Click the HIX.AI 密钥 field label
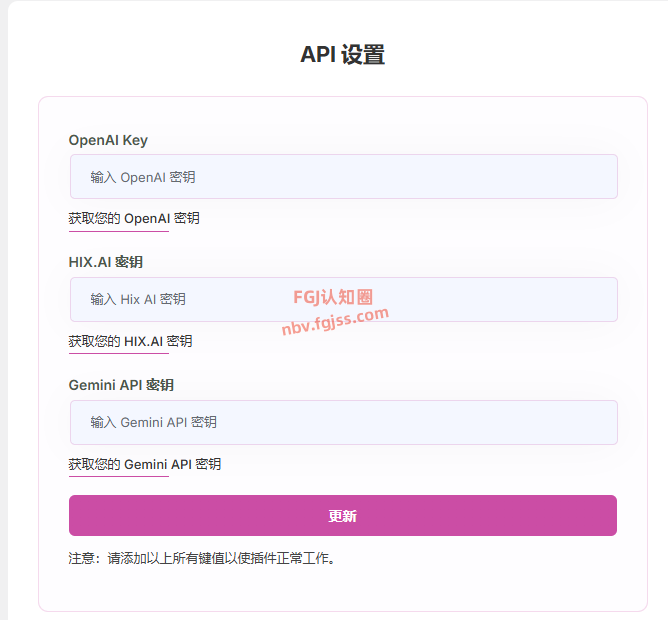668x620 pixels. (105, 262)
